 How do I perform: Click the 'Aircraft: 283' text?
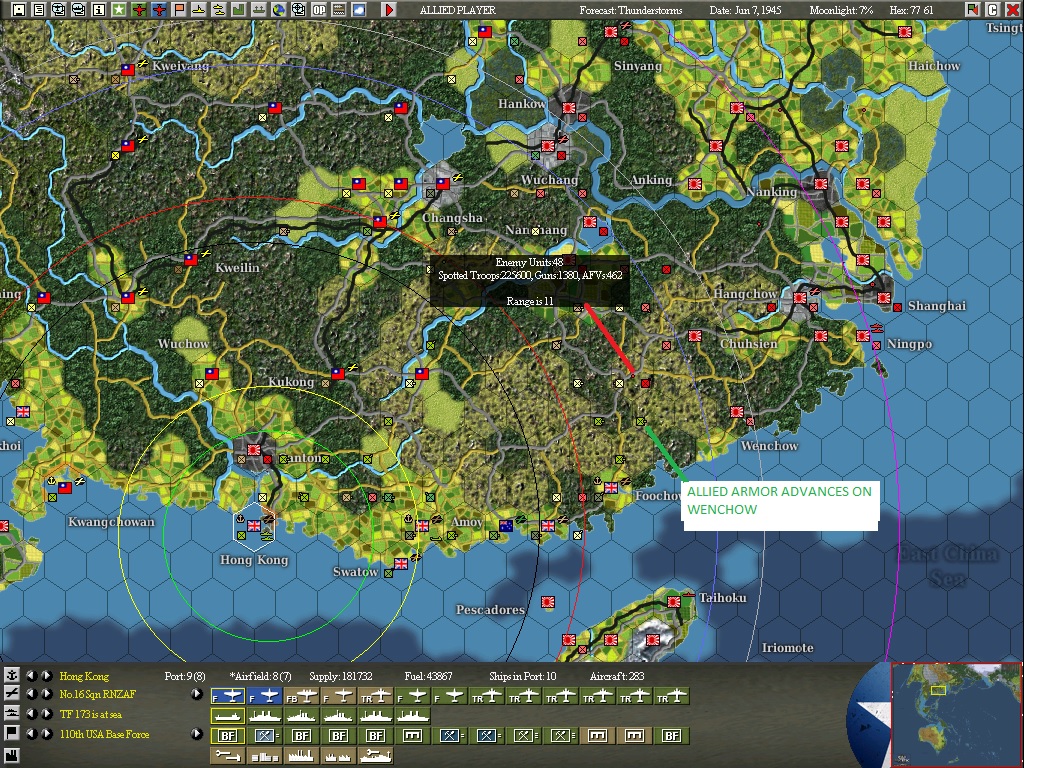(617, 676)
